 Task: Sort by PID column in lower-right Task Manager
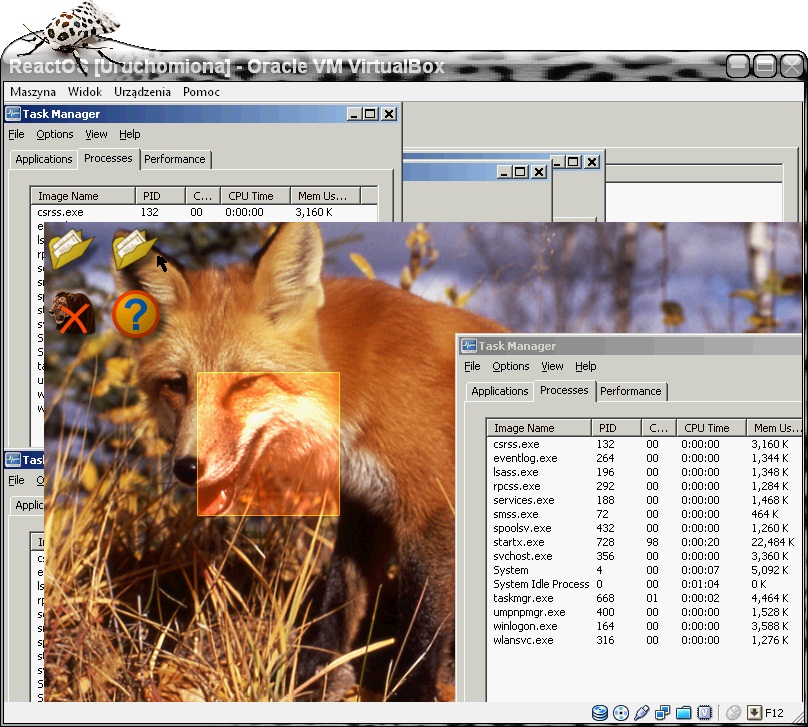click(616, 428)
